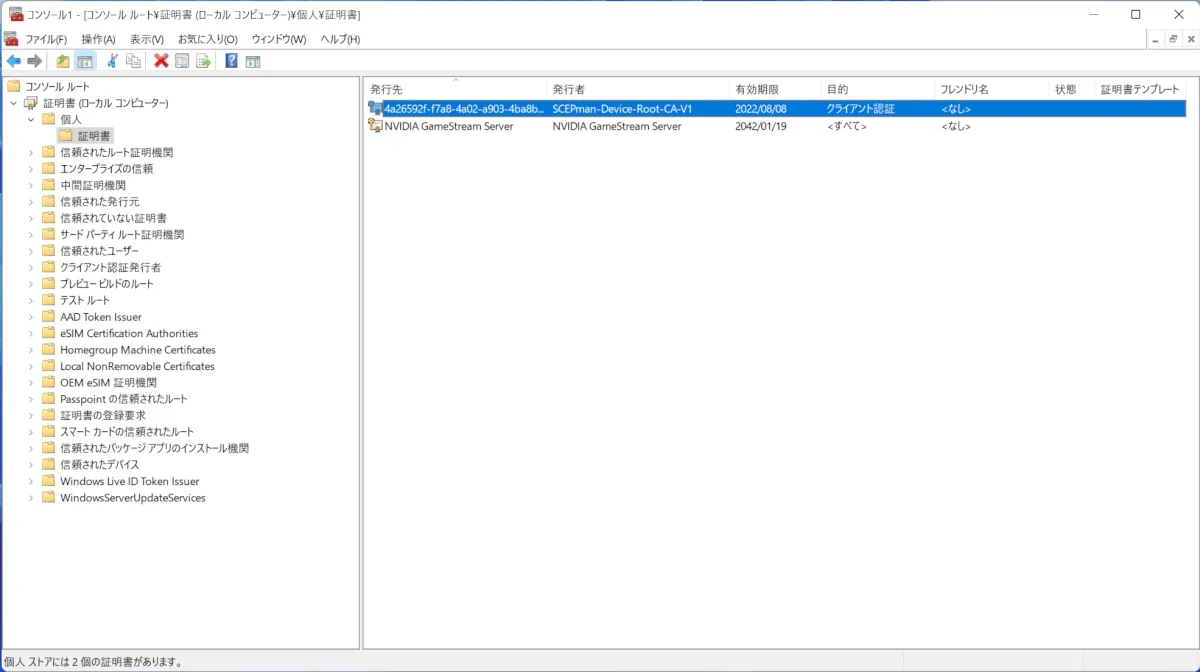Expand the エンタープライズの信頼 node
Screen dimensions: 1200x672
point(31,169)
